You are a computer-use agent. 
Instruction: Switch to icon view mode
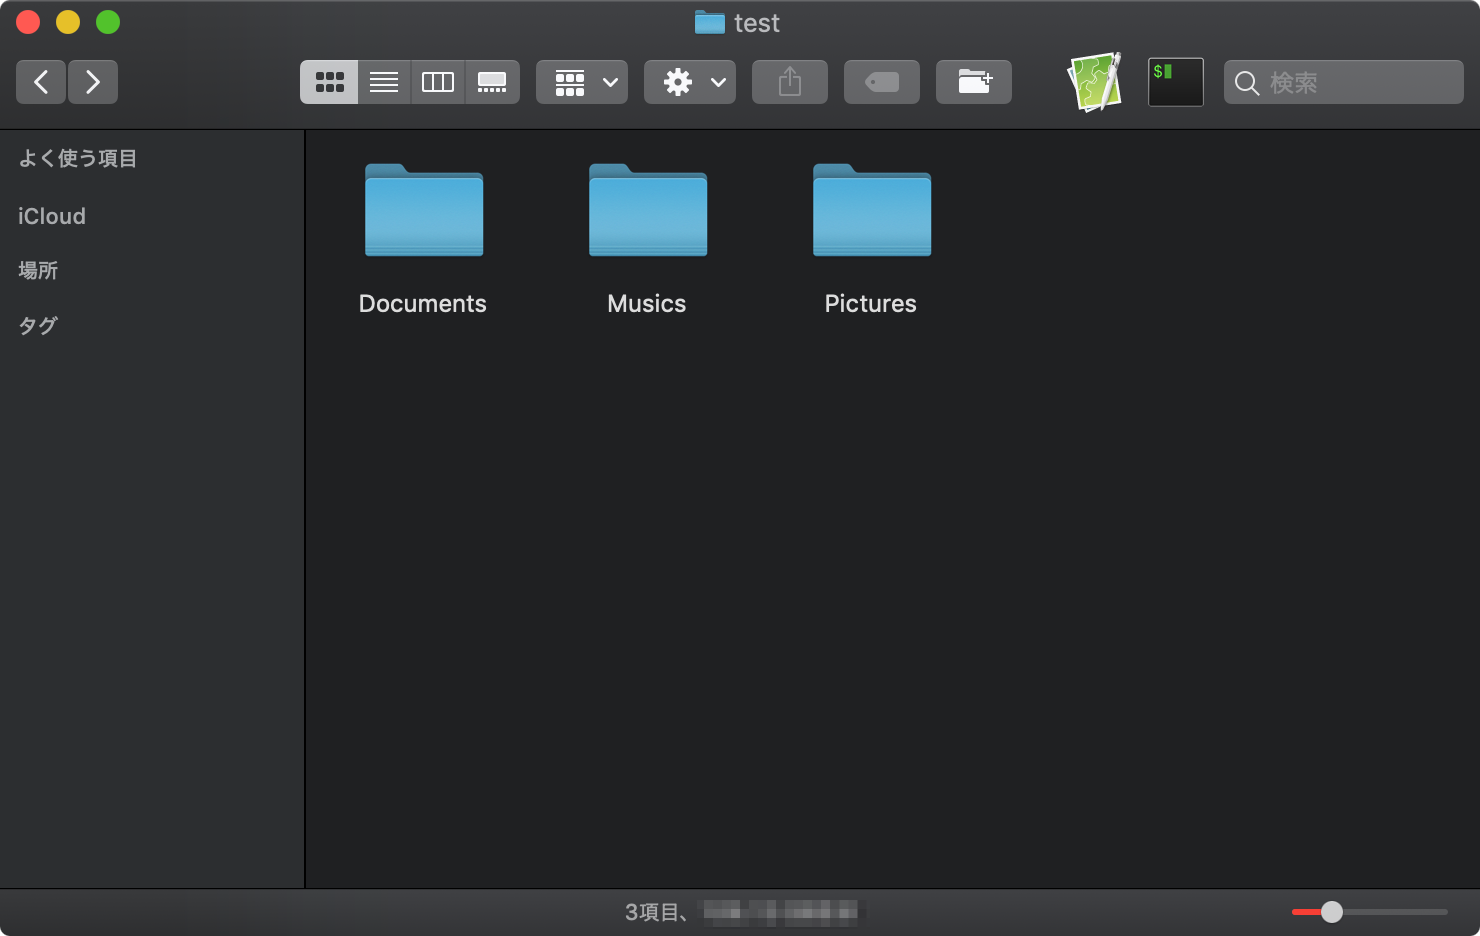[x=329, y=82]
